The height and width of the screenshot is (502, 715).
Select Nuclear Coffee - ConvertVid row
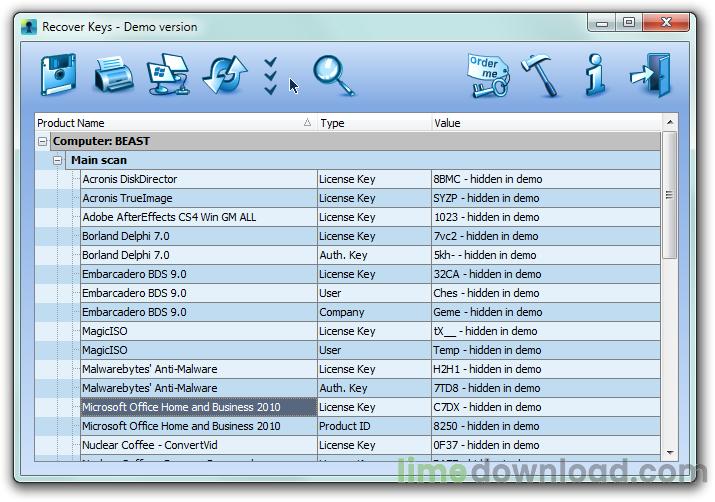pos(370,445)
